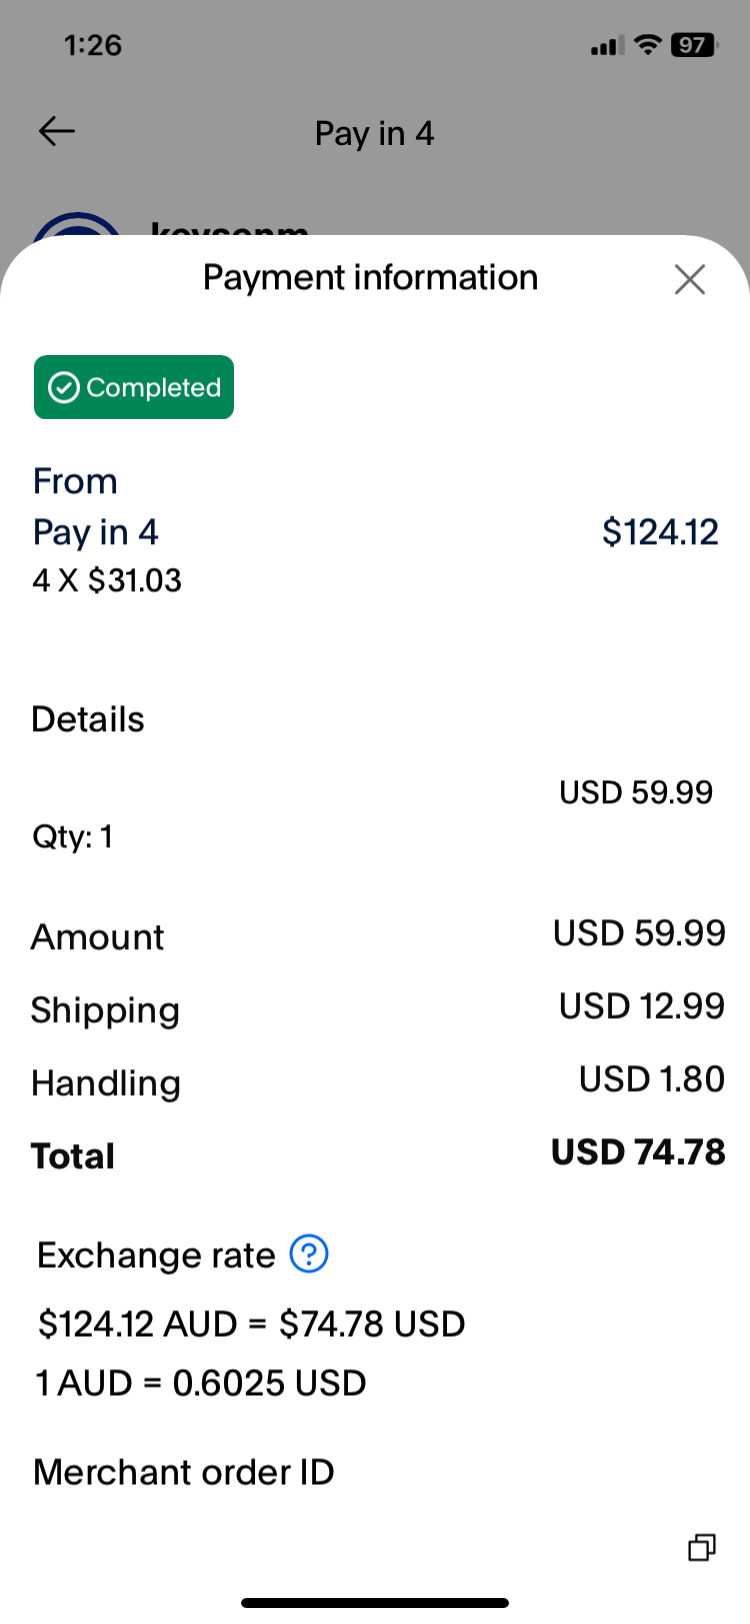Image resolution: width=750 pixels, height=1624 pixels.
Task: Tap the $124.12 payment amount
Action: click(x=660, y=532)
